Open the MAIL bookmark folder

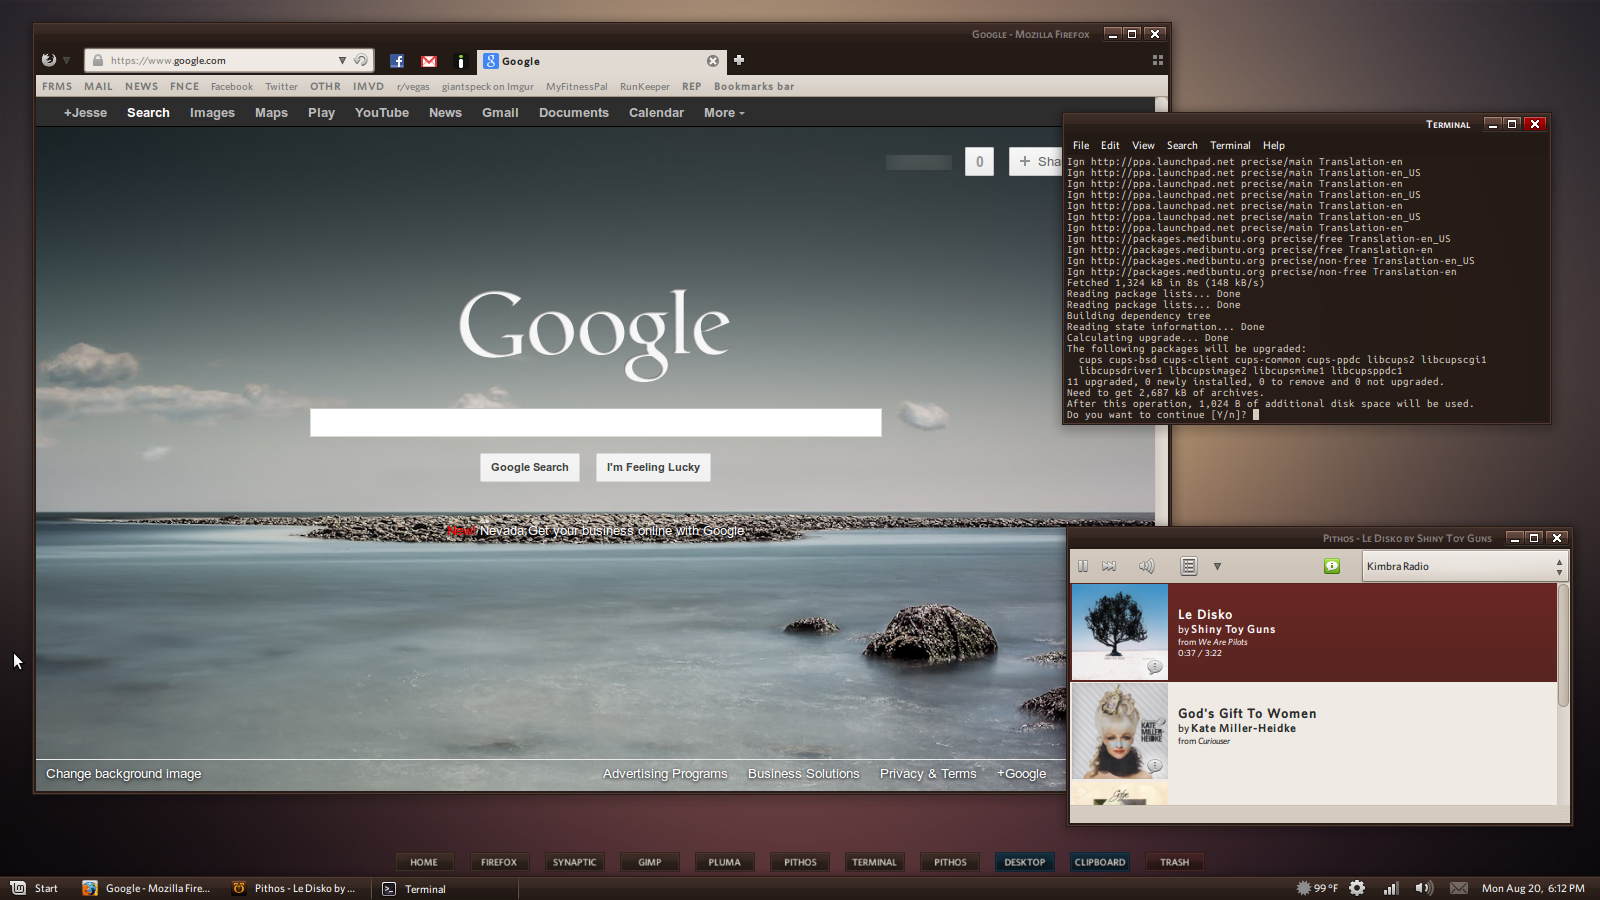[98, 86]
